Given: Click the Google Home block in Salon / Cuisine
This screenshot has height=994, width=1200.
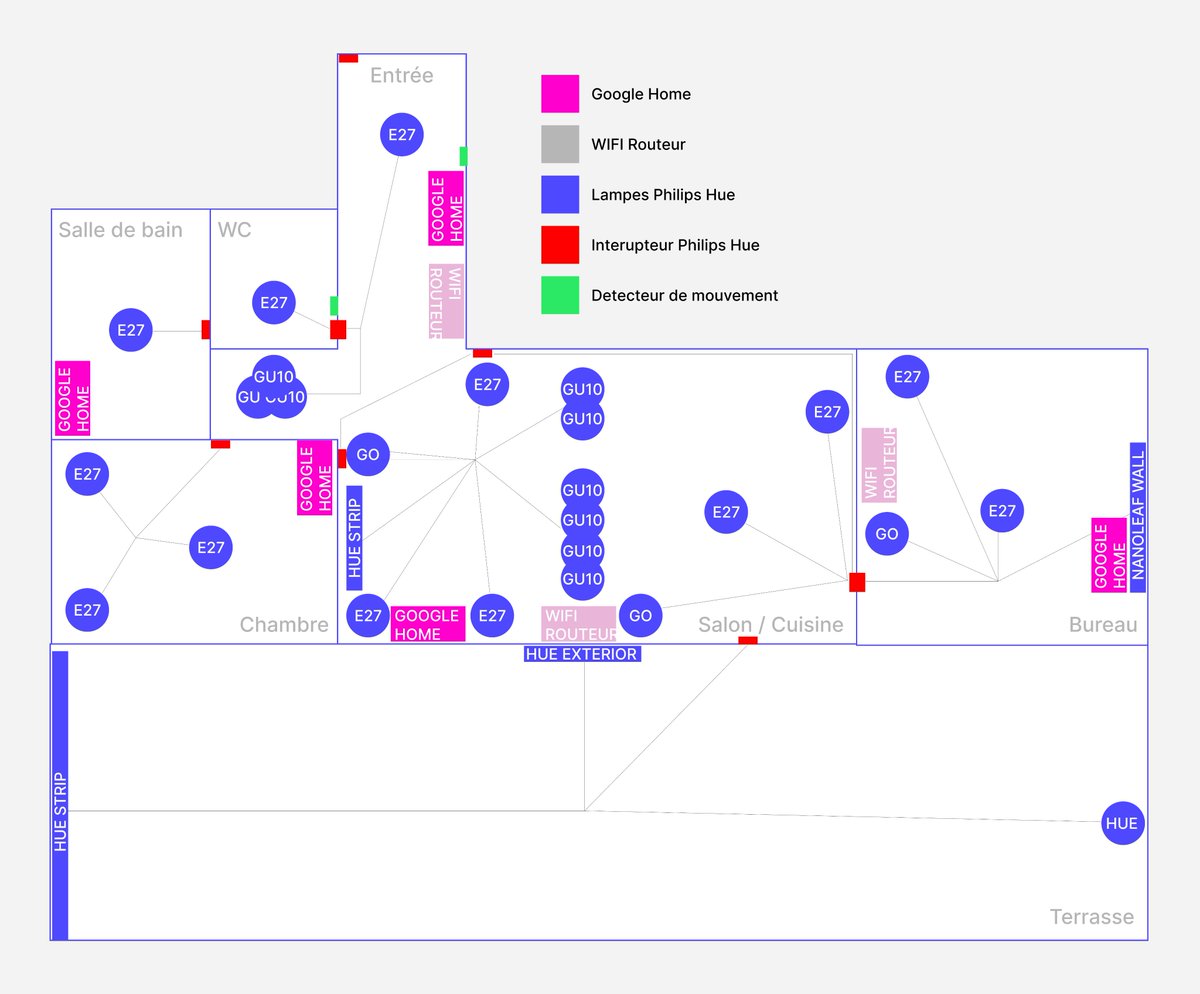Looking at the screenshot, I should click(x=428, y=624).
